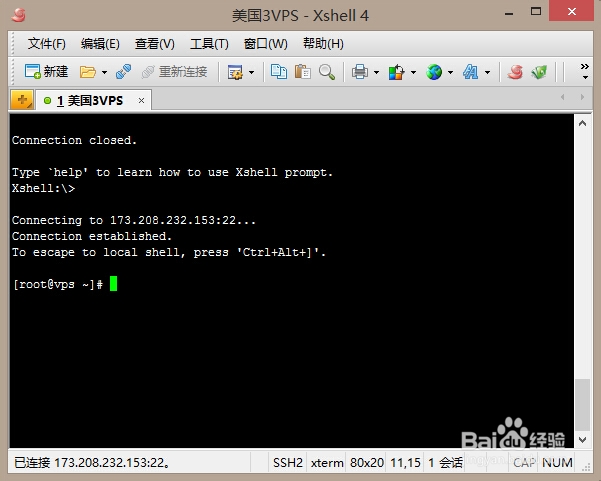This screenshot has width=601, height=481.
Task: Expand the globe encoding dropdown arrow
Action: click(x=450, y=72)
